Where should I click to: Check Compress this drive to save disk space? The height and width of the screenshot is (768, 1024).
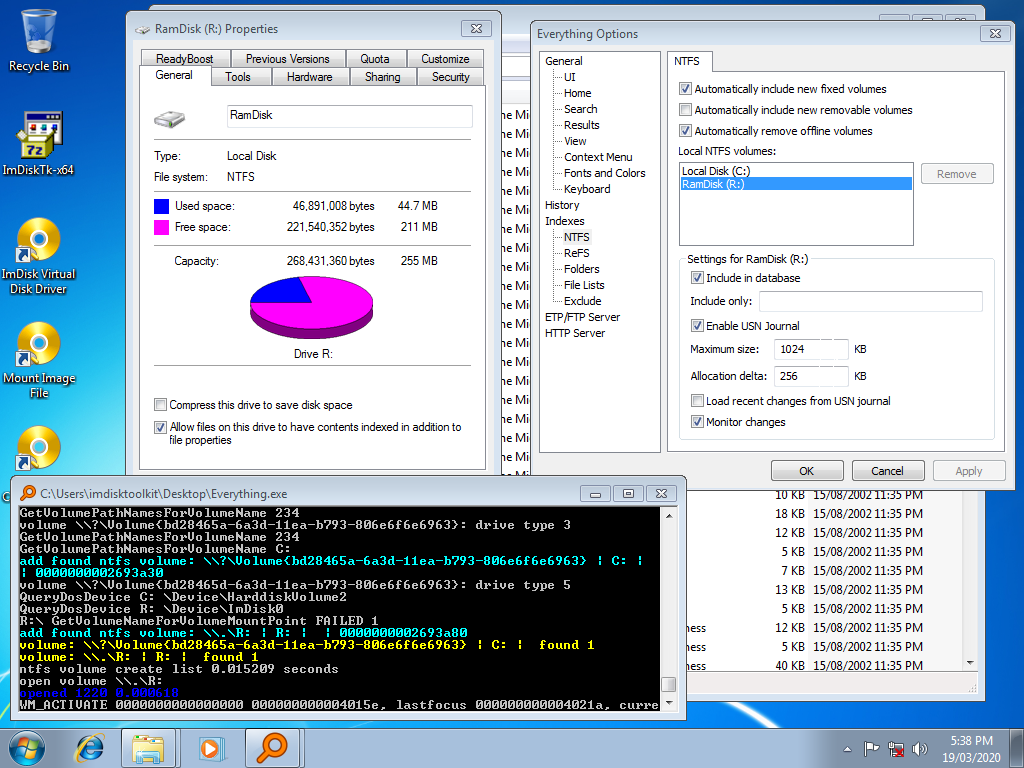pyautogui.click(x=160, y=405)
